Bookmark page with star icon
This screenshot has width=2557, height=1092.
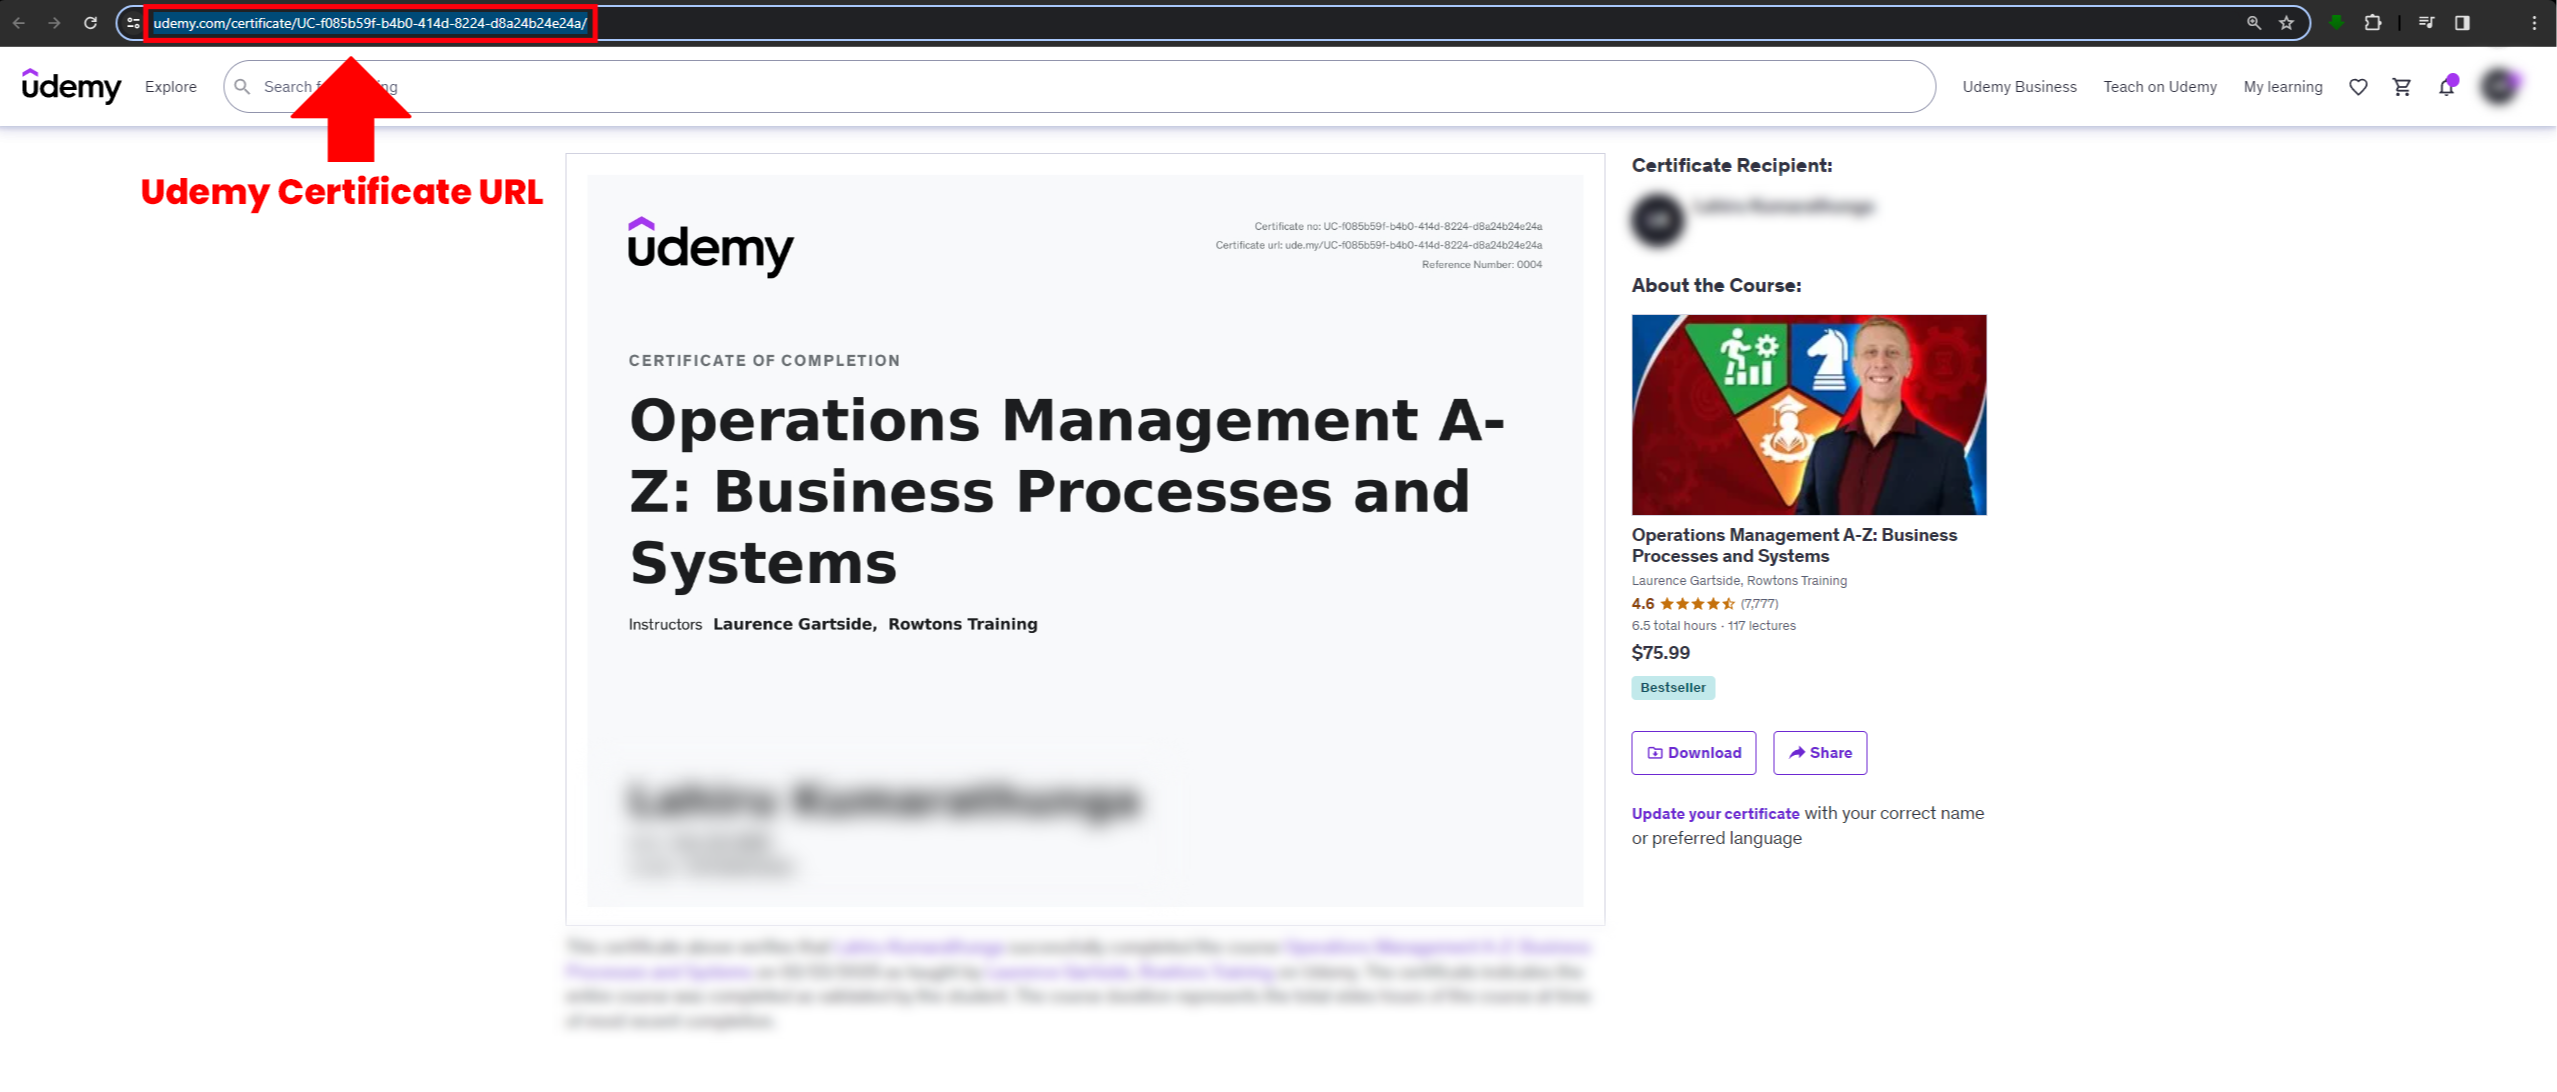[x=2287, y=23]
